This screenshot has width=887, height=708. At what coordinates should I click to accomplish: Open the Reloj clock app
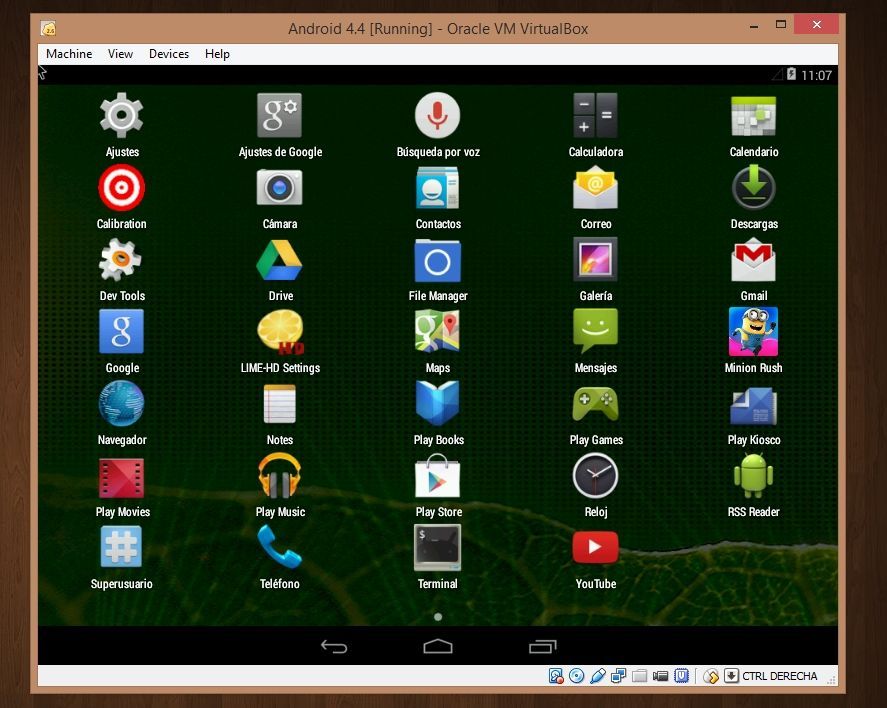[595, 476]
